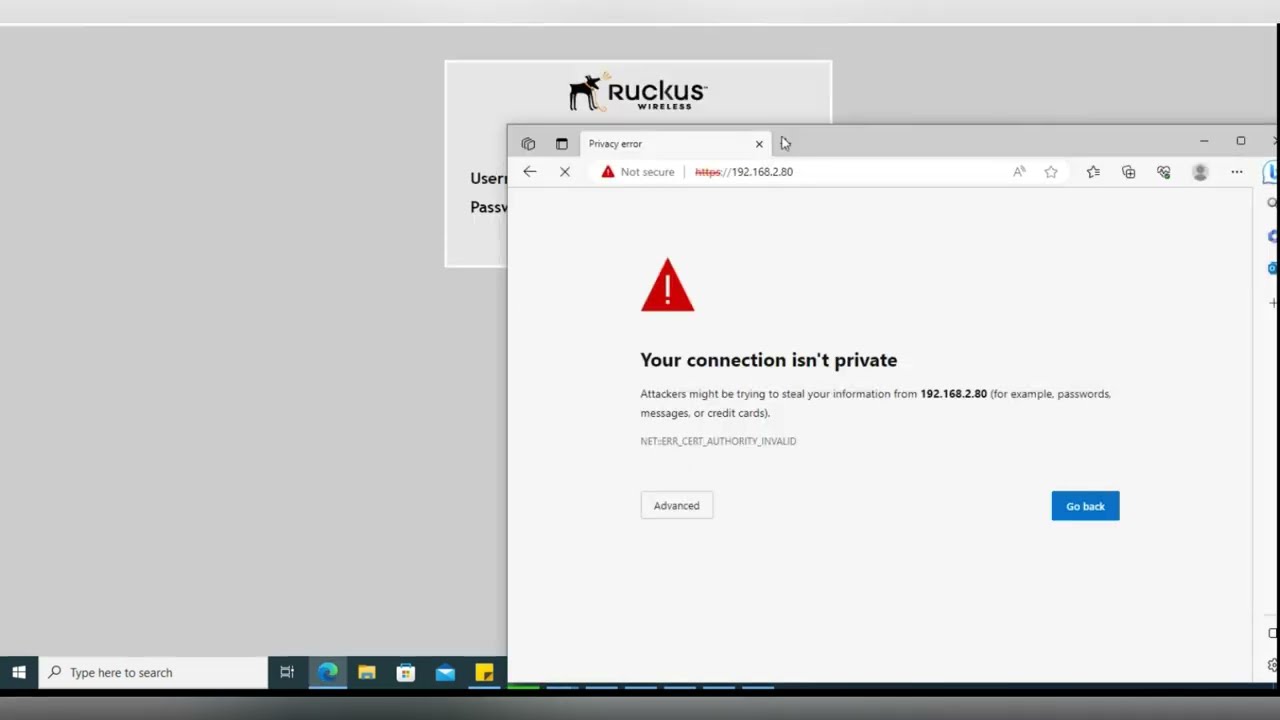
Task: Open Settings and more ellipsis menu
Action: click(1237, 172)
